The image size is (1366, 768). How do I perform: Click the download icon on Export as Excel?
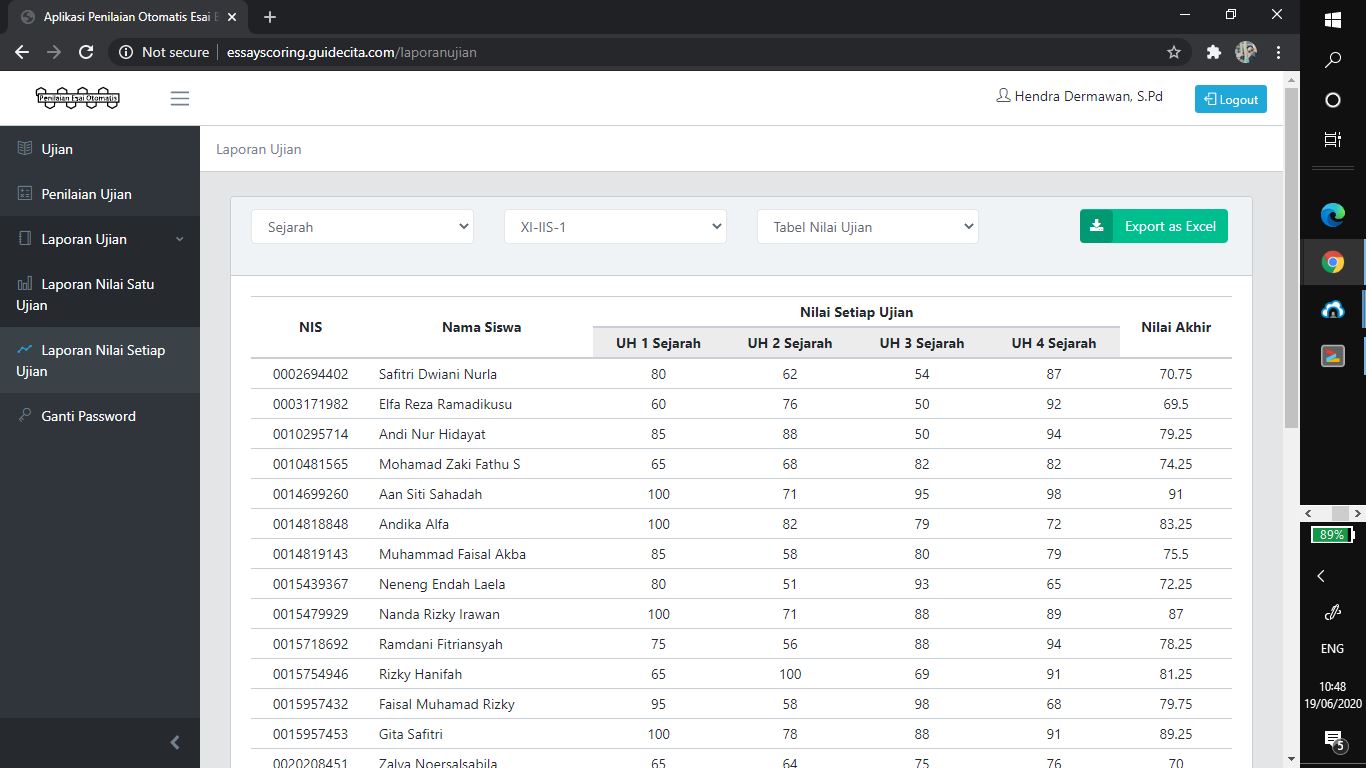tap(1097, 226)
